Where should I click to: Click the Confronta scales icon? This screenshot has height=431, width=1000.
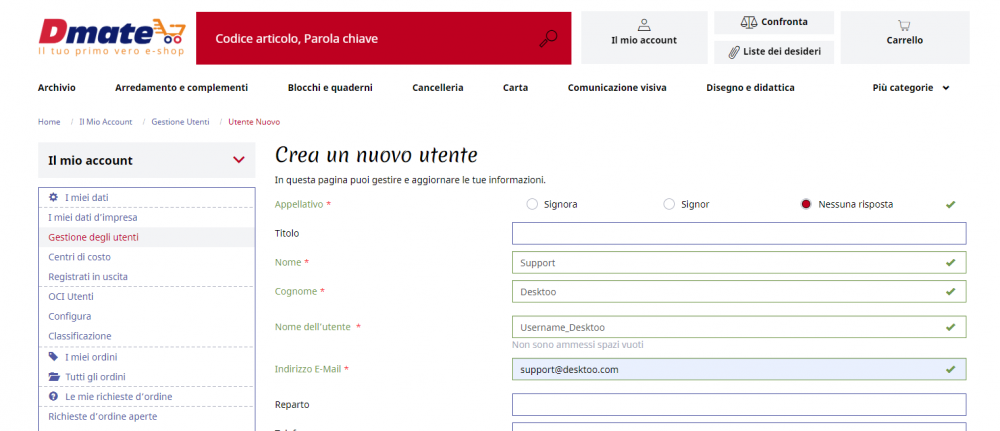pyautogui.click(x=749, y=22)
